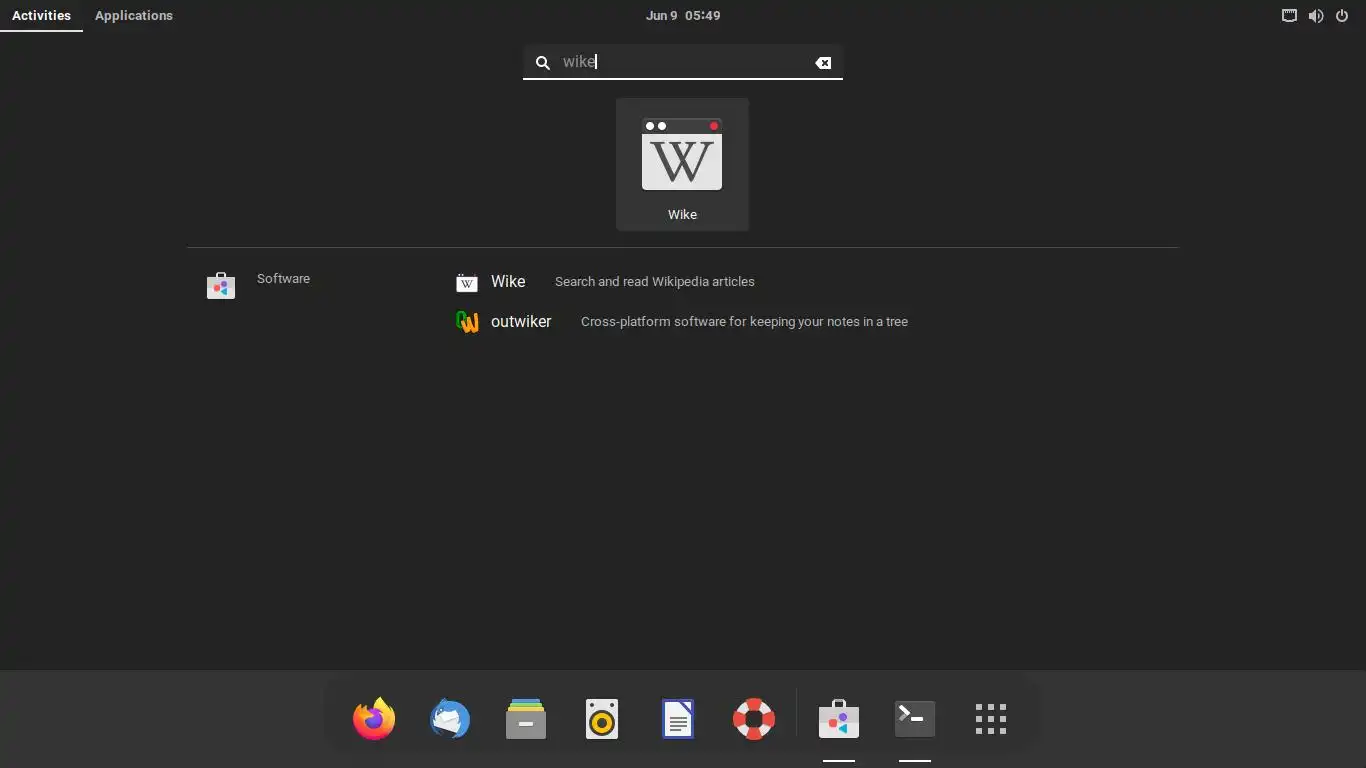Focus the search input containing 'wike'

pyautogui.click(x=683, y=62)
